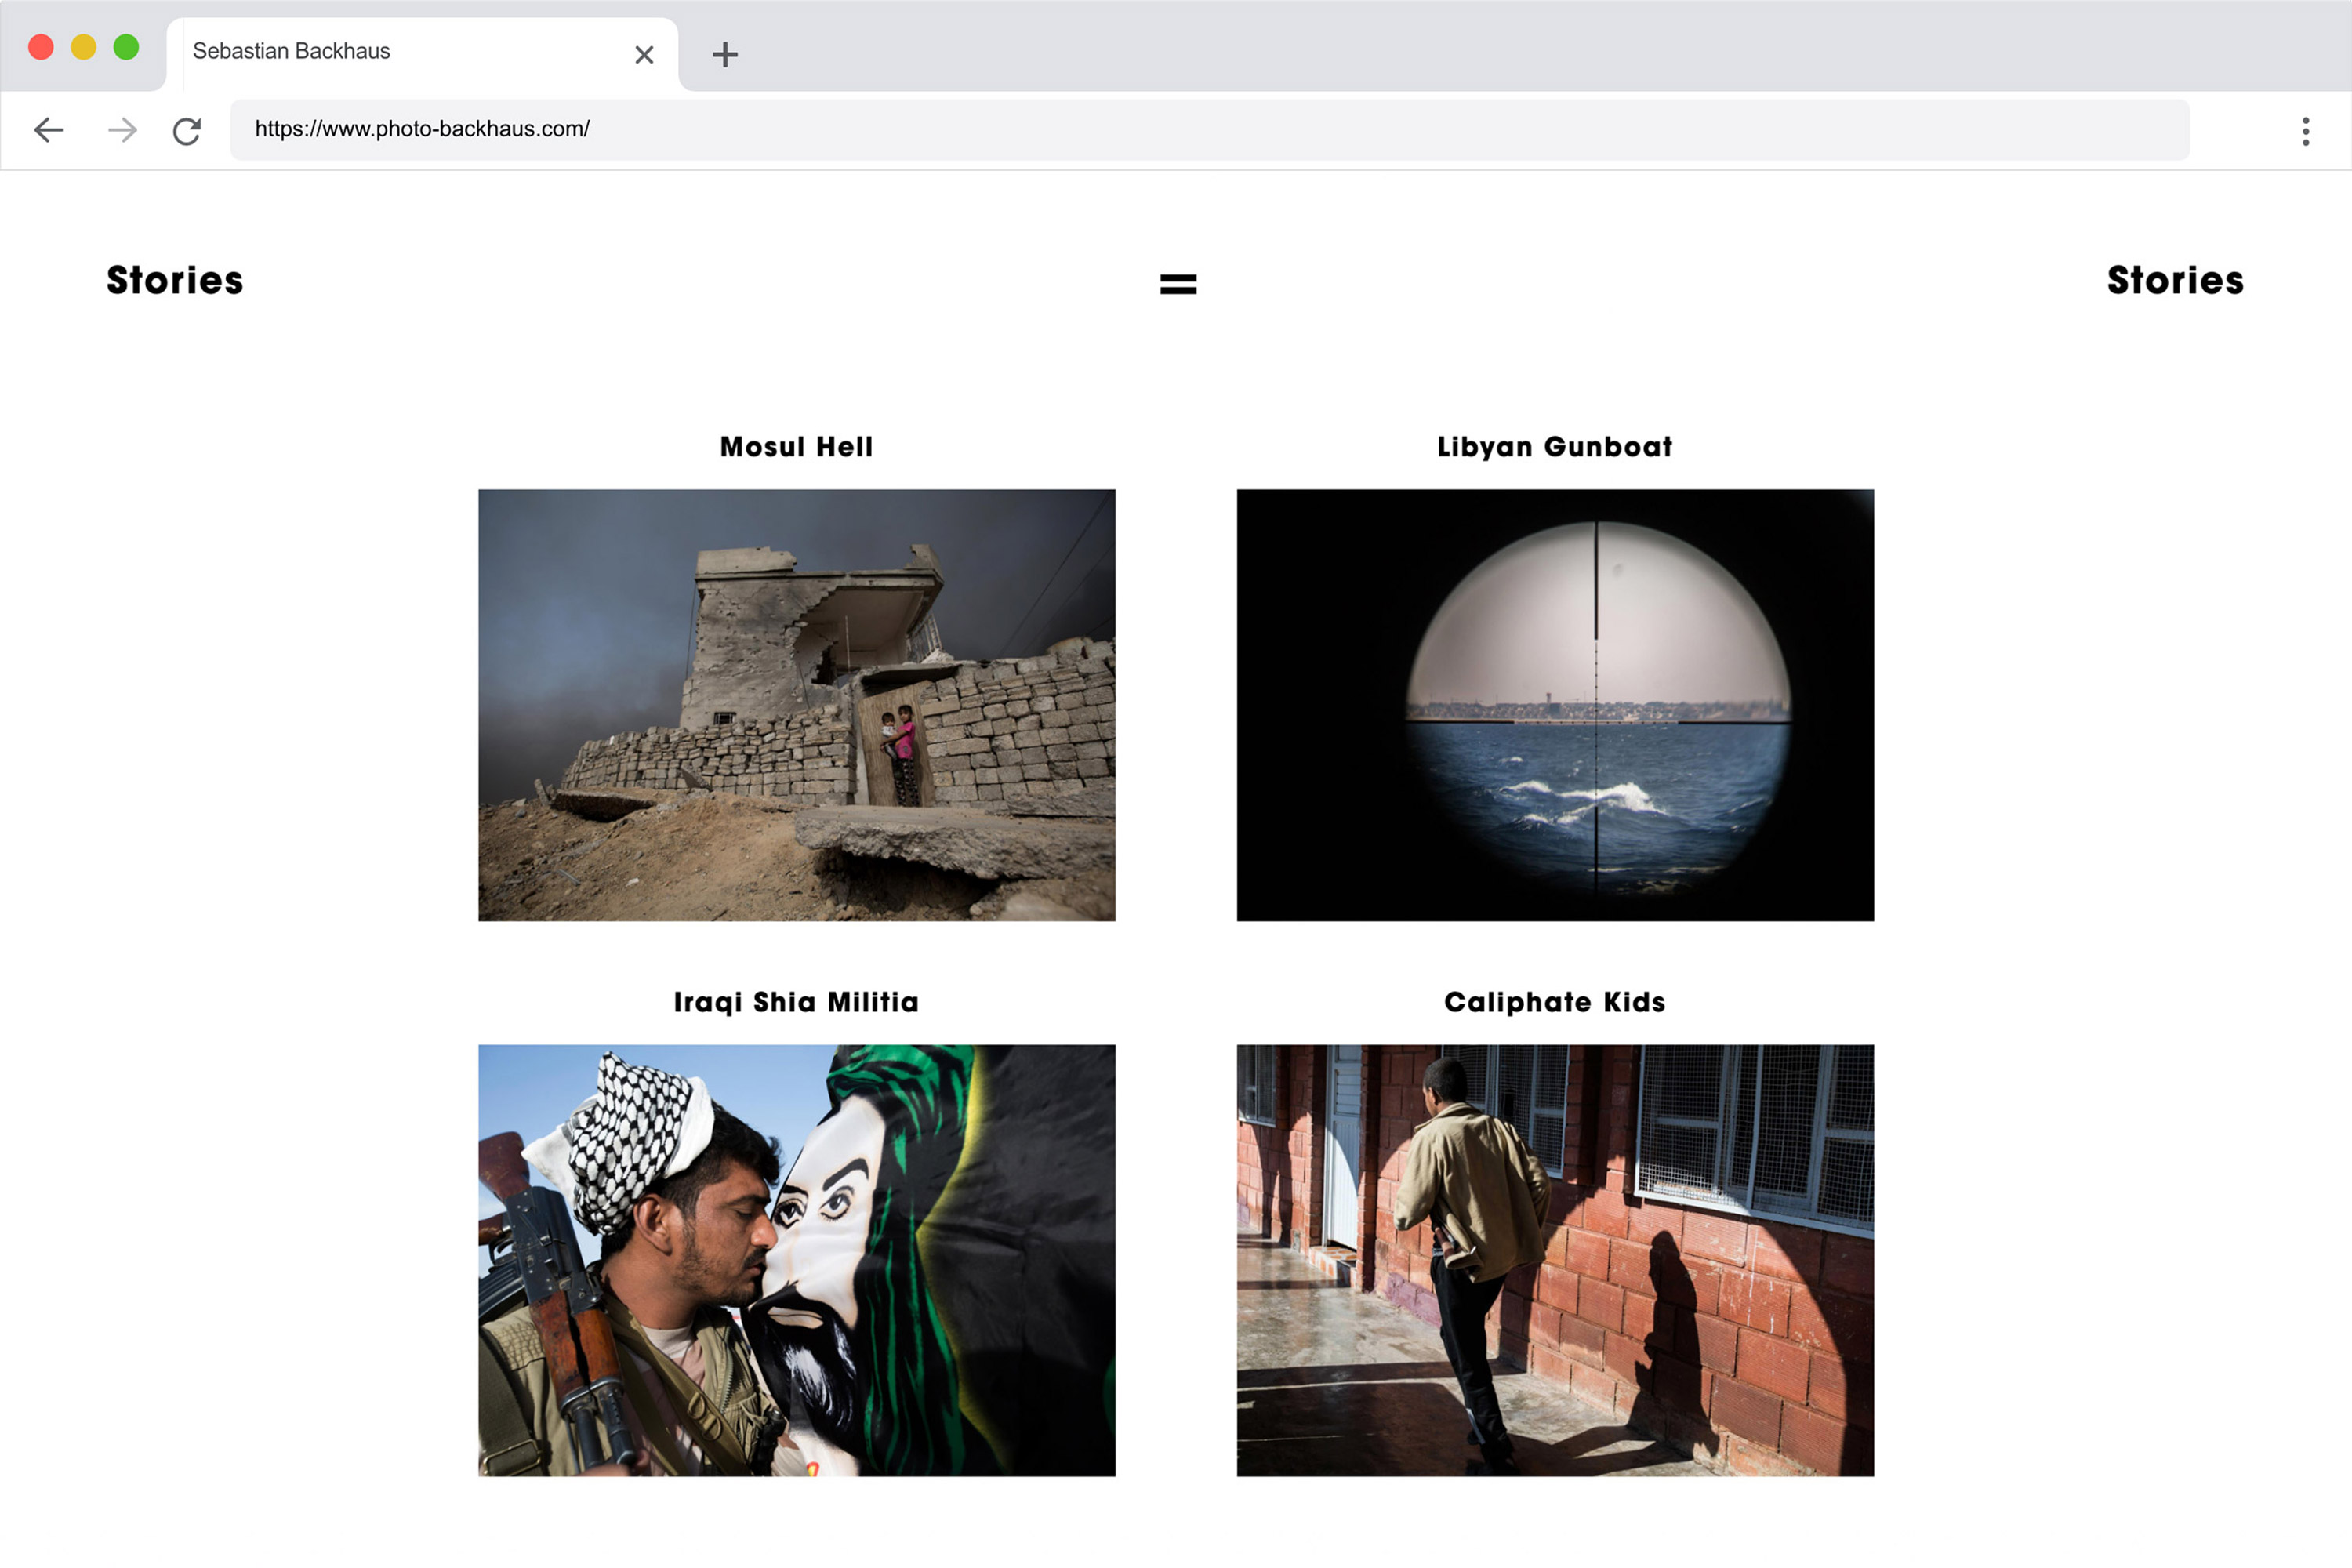Open a new tab with the plus icon
Image resolution: width=2352 pixels, height=1568 pixels.
(725, 54)
